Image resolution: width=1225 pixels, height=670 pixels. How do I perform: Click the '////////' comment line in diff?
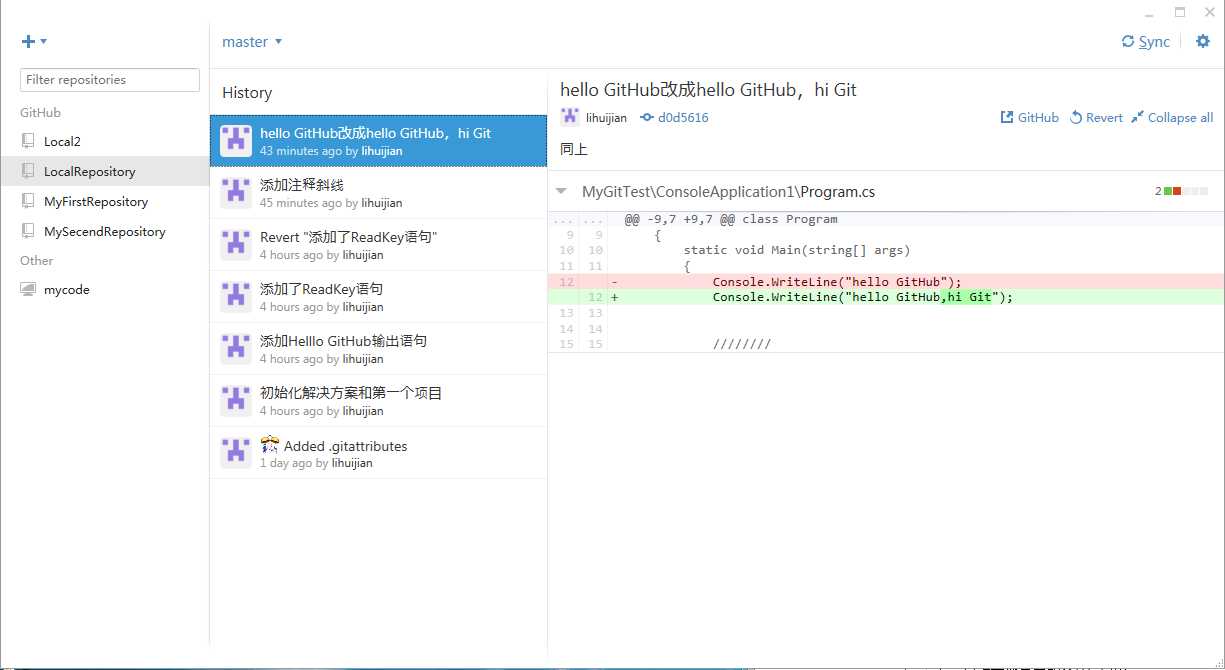(742, 344)
